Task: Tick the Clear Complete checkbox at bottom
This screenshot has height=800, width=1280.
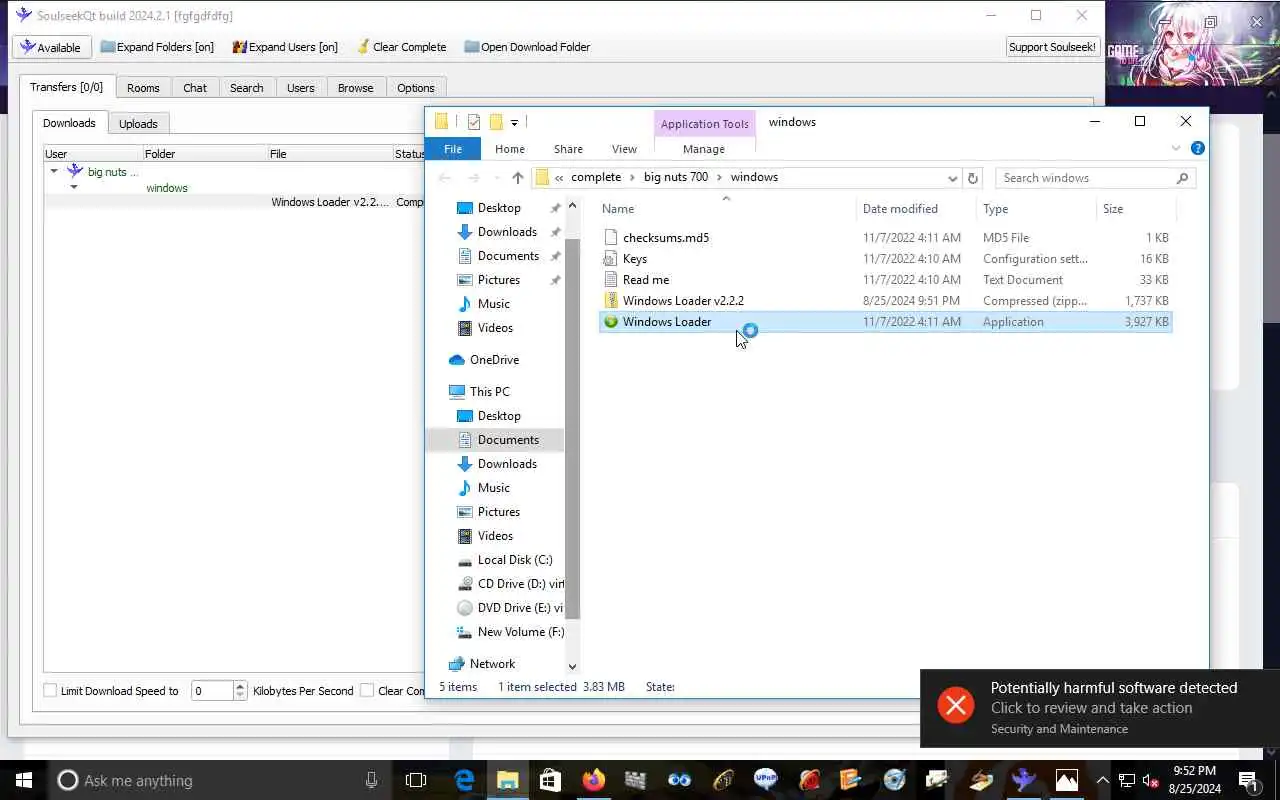Action: 367,690
